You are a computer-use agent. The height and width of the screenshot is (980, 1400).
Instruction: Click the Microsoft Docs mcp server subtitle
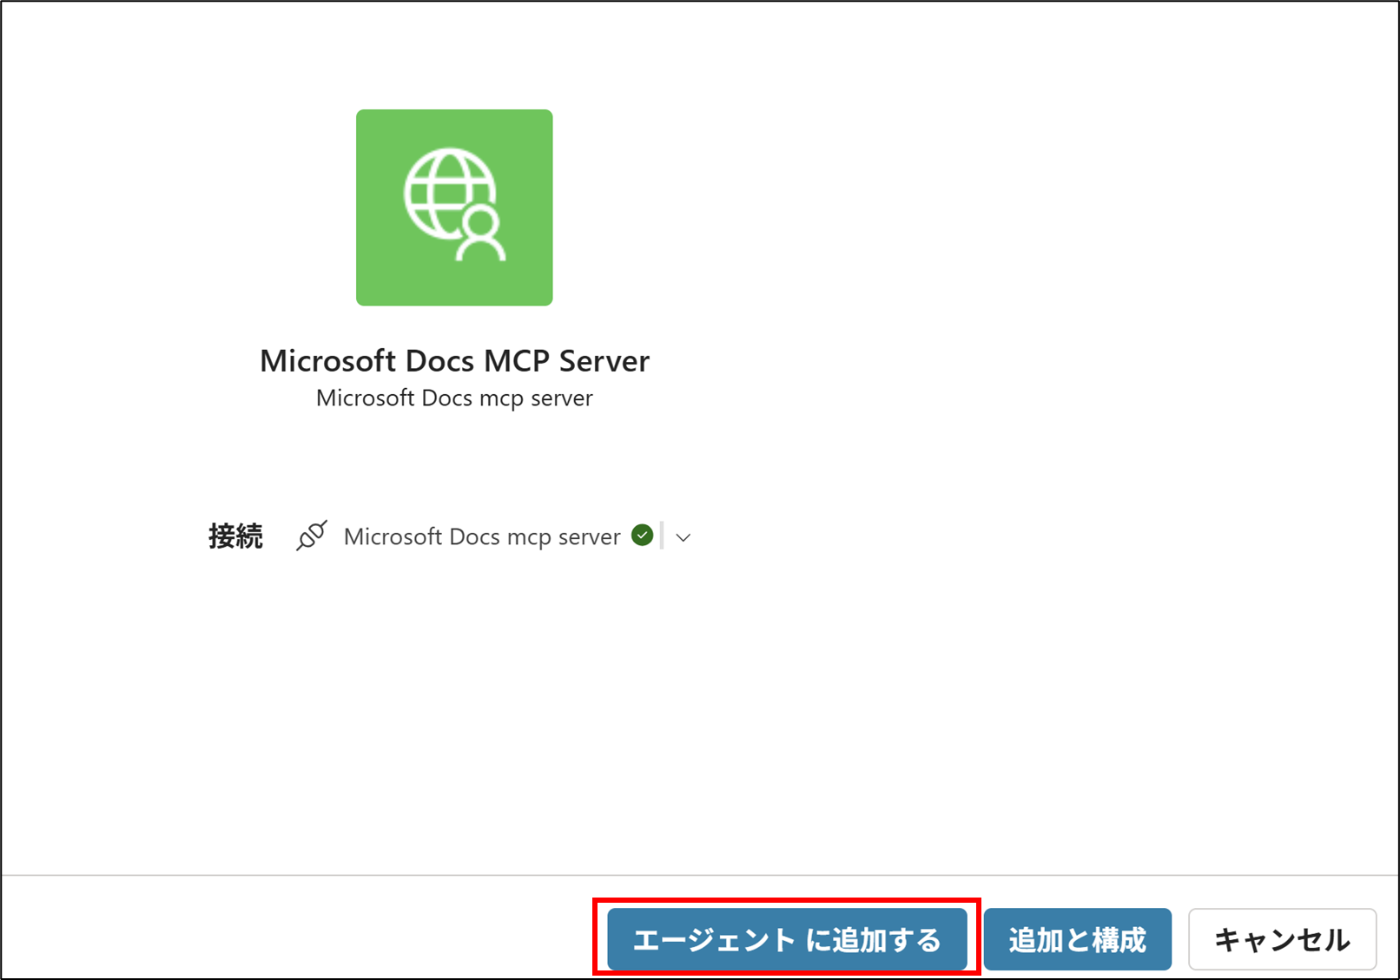point(454,398)
